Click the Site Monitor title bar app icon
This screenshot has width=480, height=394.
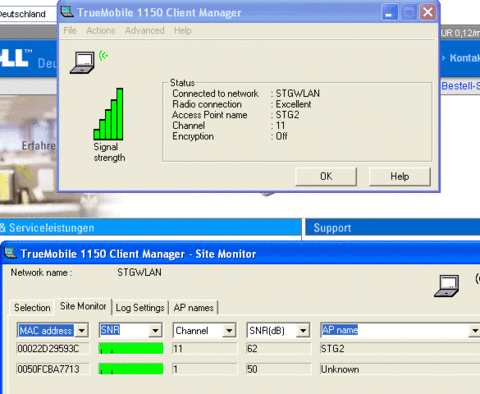point(10,253)
